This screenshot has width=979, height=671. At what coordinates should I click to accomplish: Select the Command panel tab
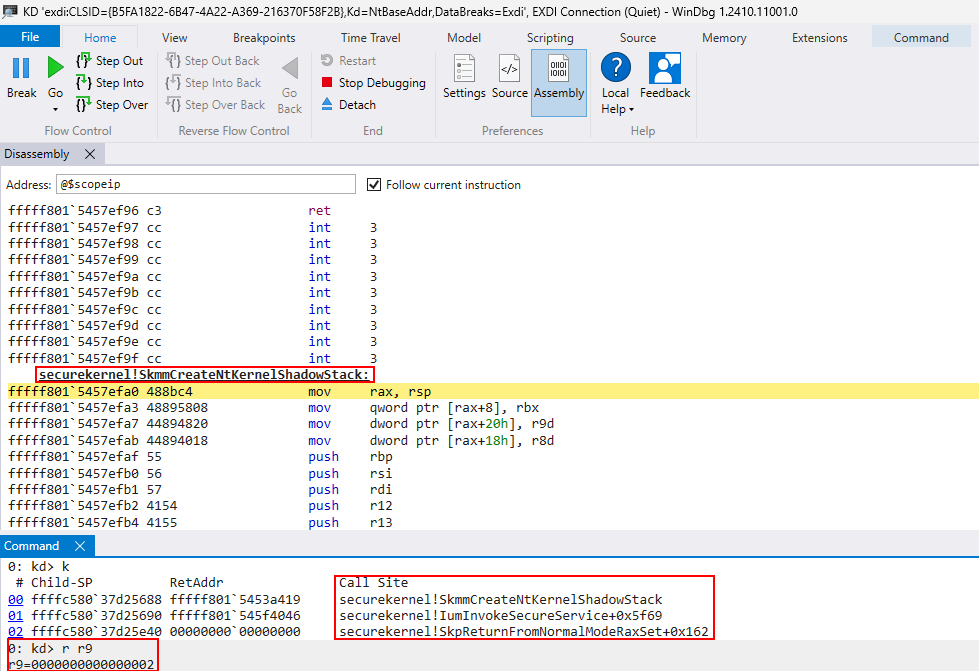(x=31, y=546)
